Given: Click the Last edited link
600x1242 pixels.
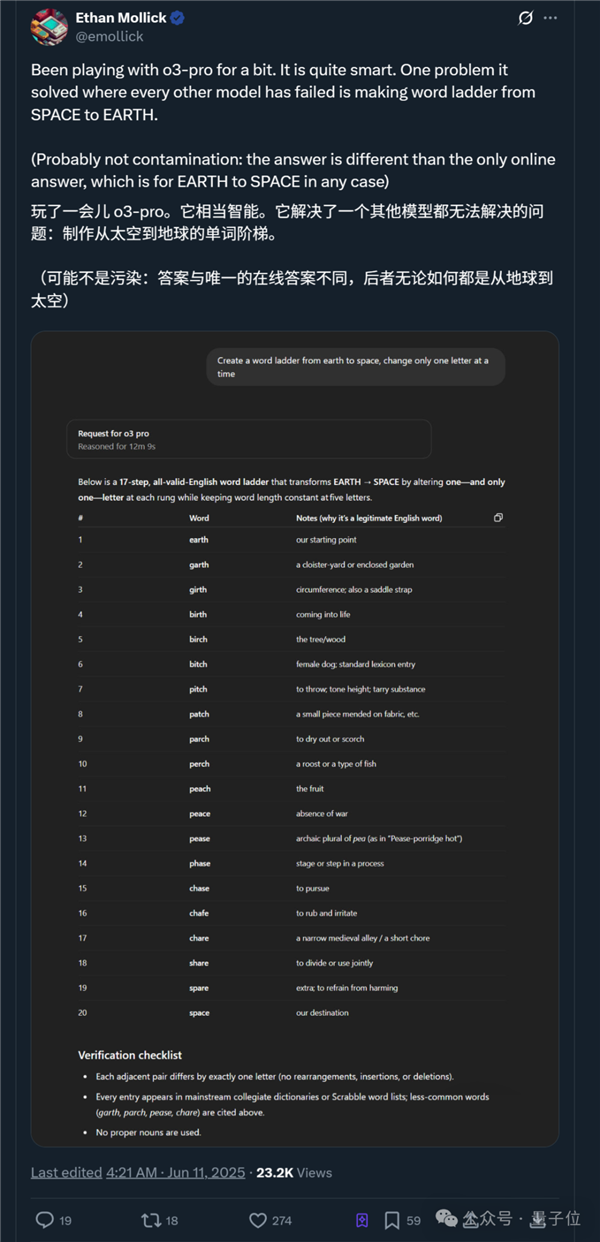Looking at the screenshot, I should (66, 1172).
